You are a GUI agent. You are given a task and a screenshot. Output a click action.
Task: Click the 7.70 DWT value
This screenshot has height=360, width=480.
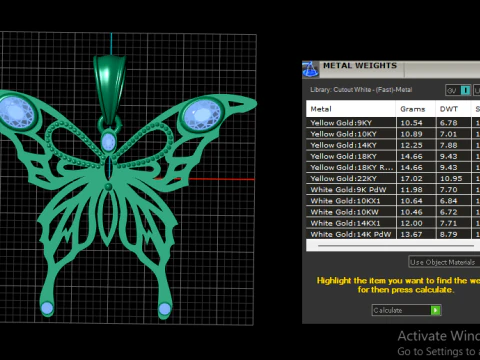click(x=448, y=190)
